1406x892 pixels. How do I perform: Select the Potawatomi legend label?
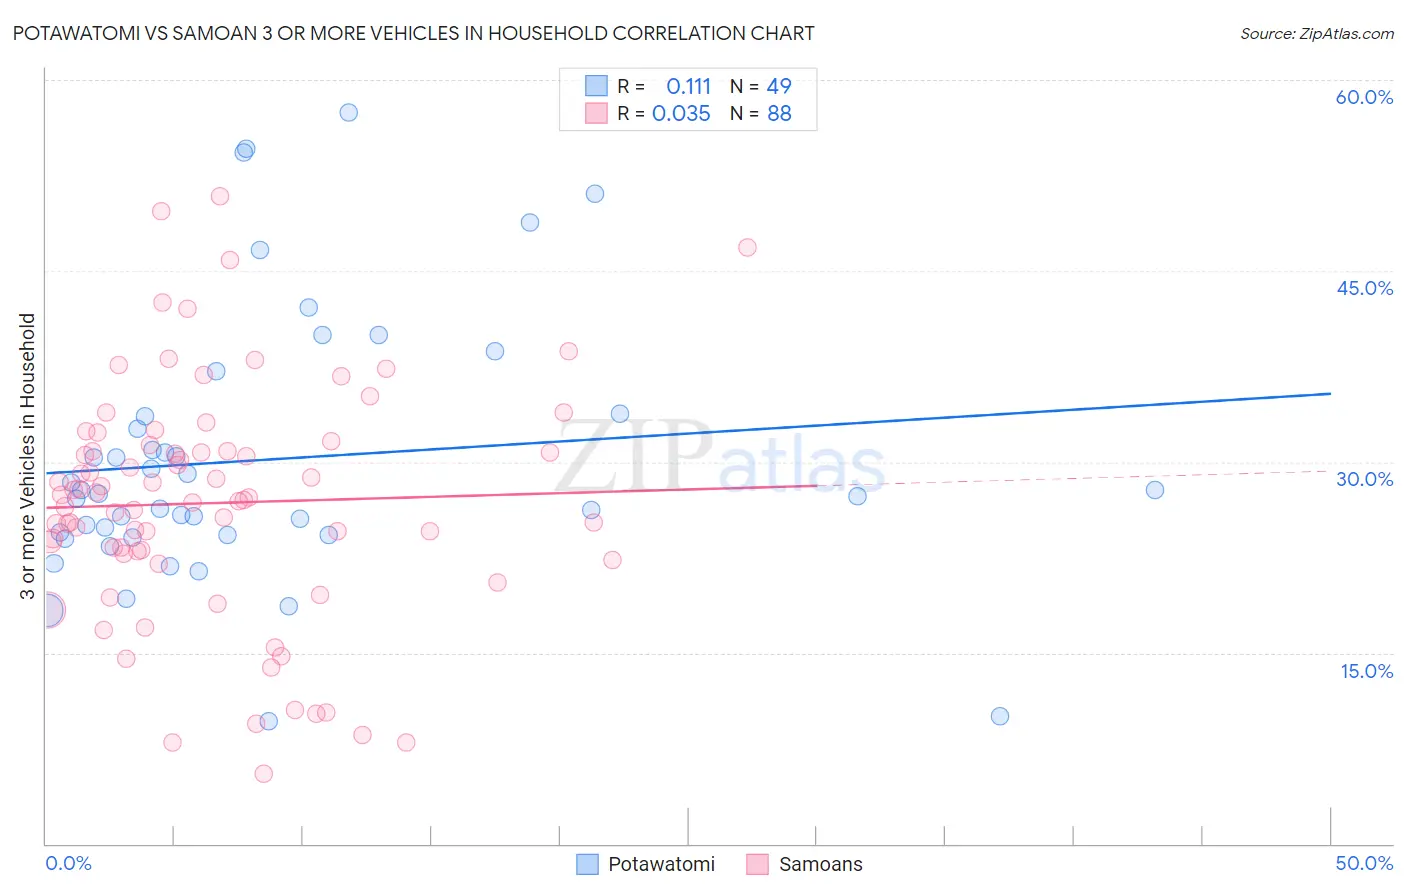(x=662, y=864)
